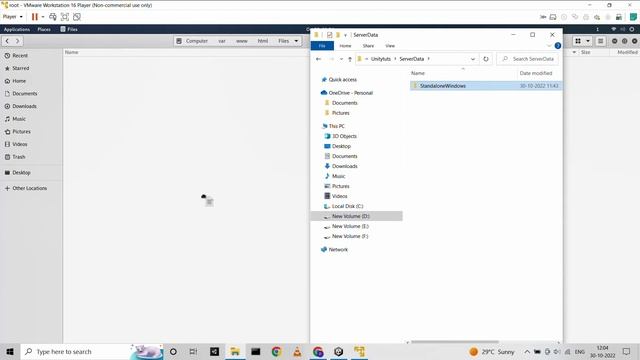Image resolution: width=640 pixels, height=360 pixels.
Task: Click Send Ctrl+Alt+Del icon in VMware toolbar
Action: coord(53,17)
